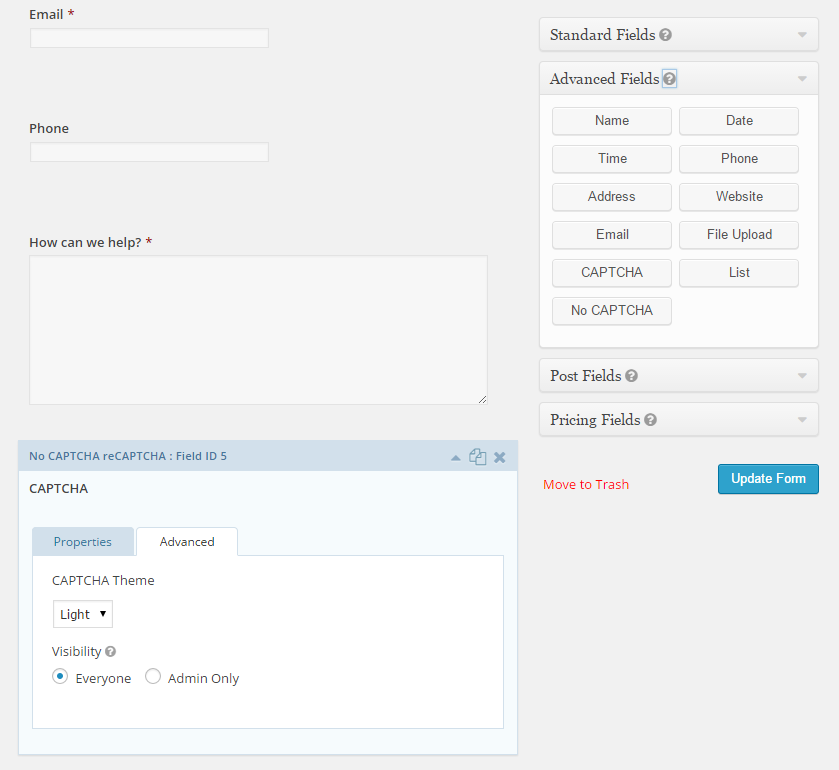
Task: Click the Move to Trash link
Action: tap(586, 485)
